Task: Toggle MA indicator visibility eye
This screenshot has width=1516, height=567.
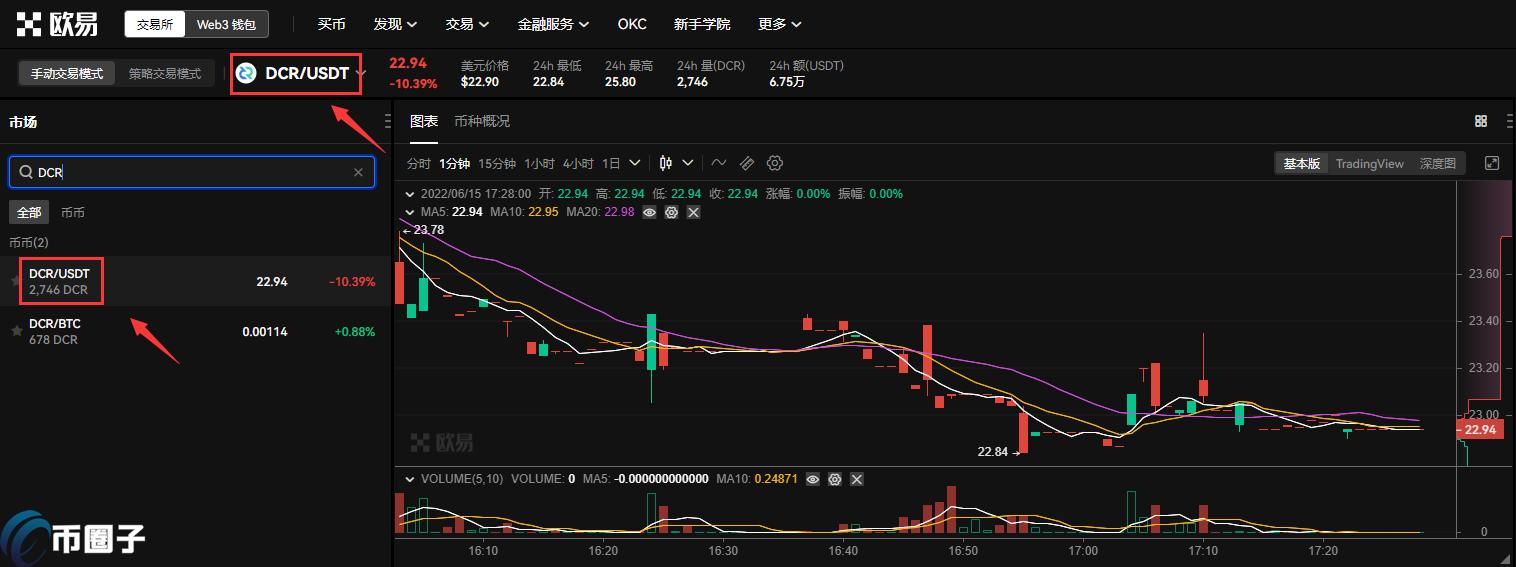Action: [x=650, y=212]
